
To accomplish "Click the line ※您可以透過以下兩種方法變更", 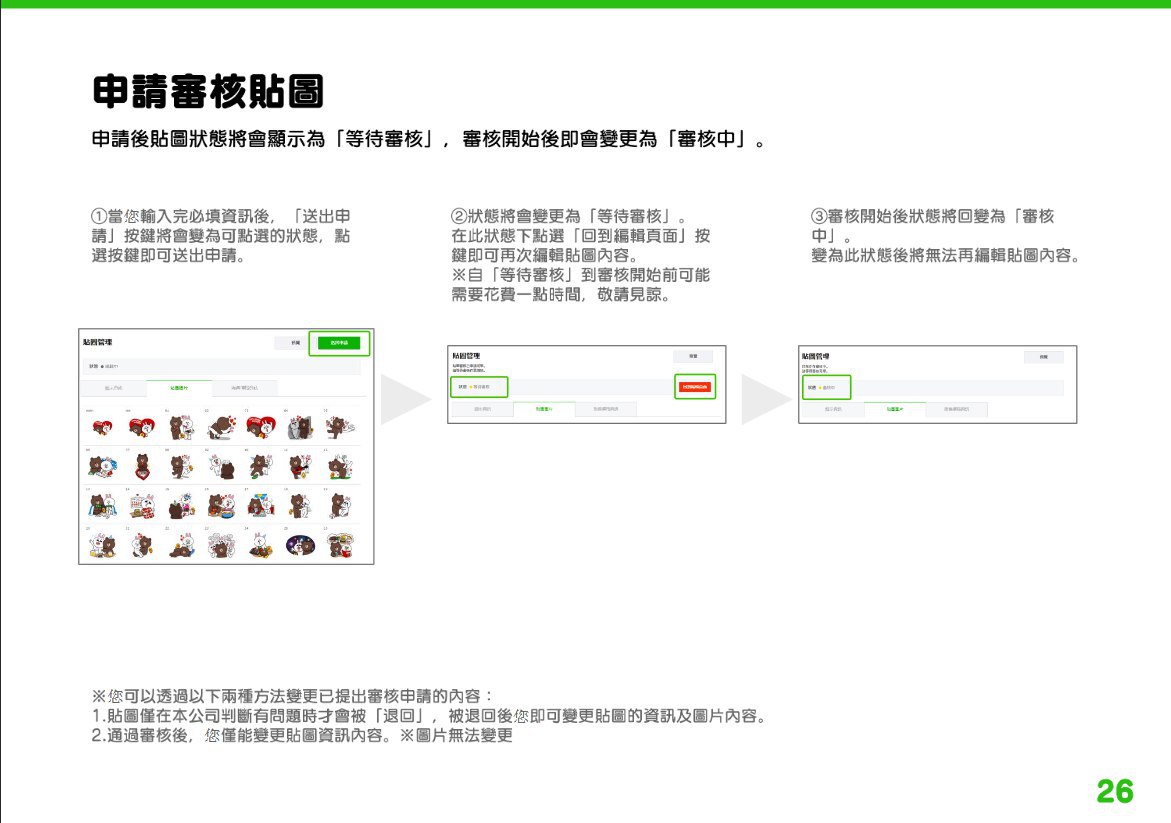I will (292, 697).
